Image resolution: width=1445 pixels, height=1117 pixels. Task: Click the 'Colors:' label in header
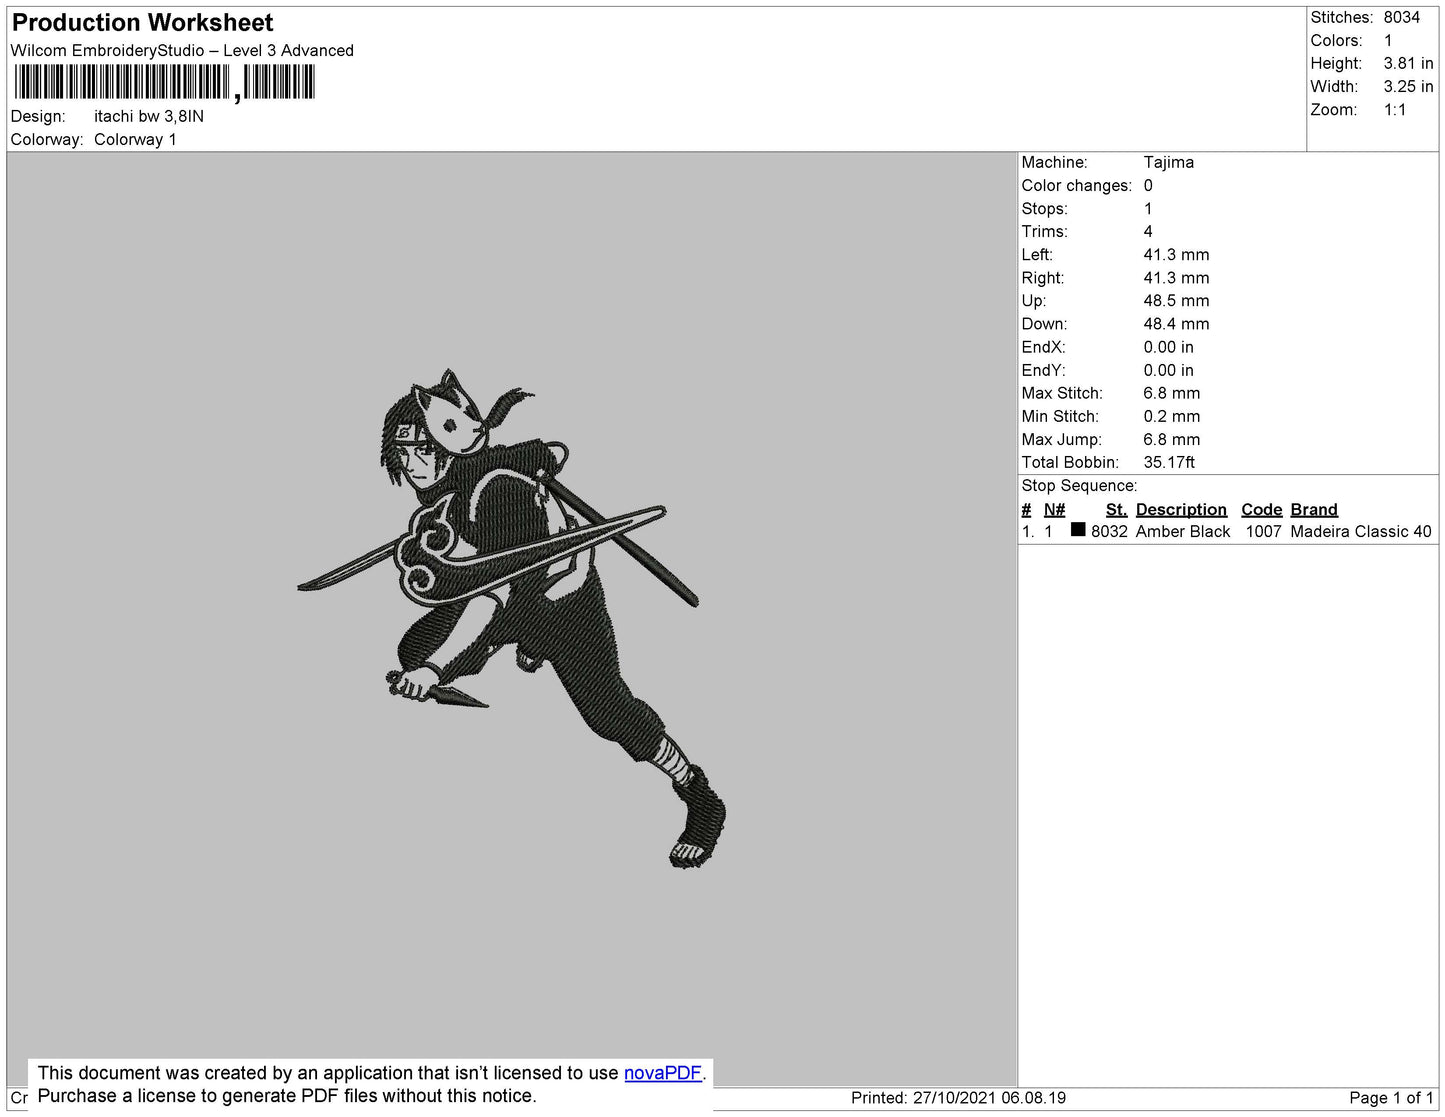click(1336, 41)
